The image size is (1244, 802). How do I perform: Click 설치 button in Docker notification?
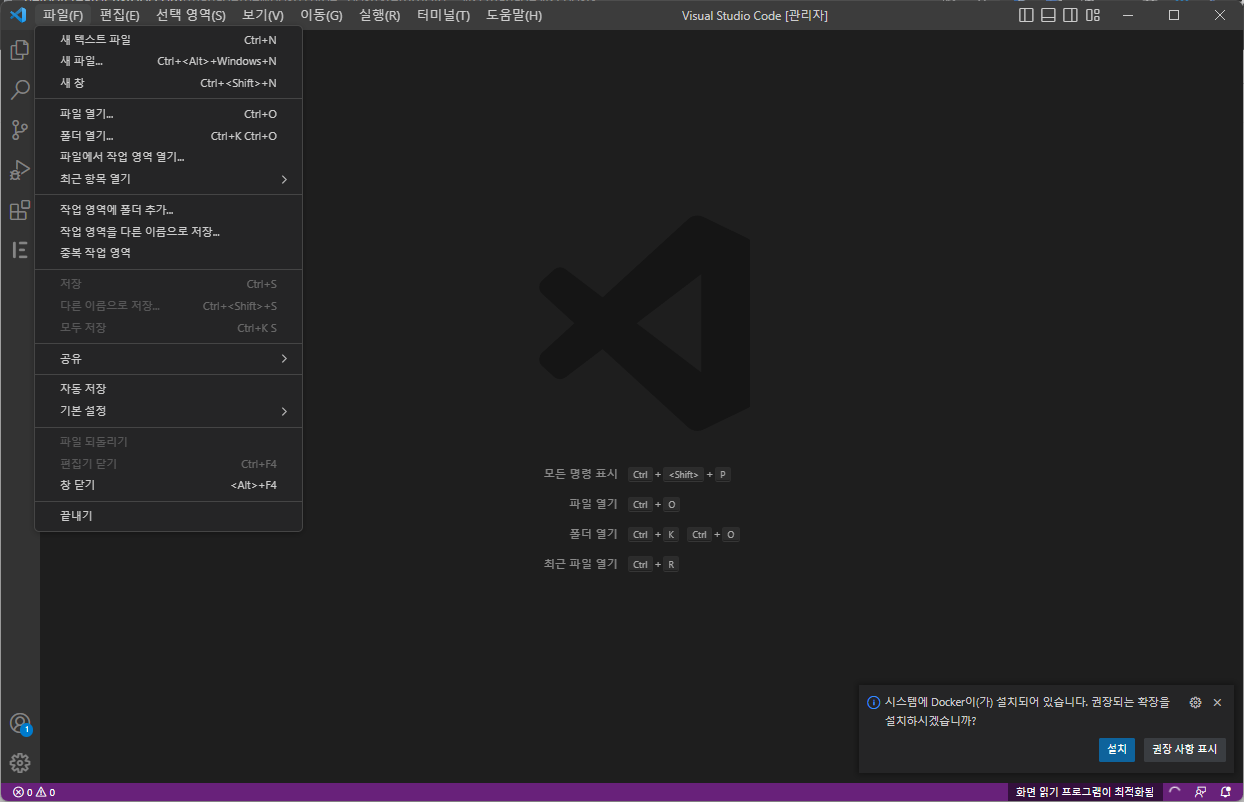(x=1117, y=749)
